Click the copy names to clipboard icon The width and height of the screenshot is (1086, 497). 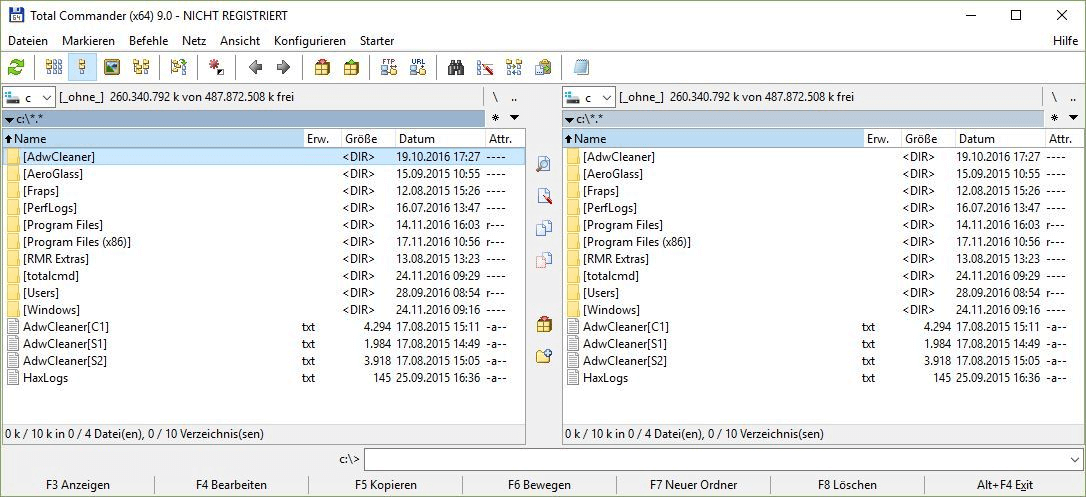click(543, 67)
